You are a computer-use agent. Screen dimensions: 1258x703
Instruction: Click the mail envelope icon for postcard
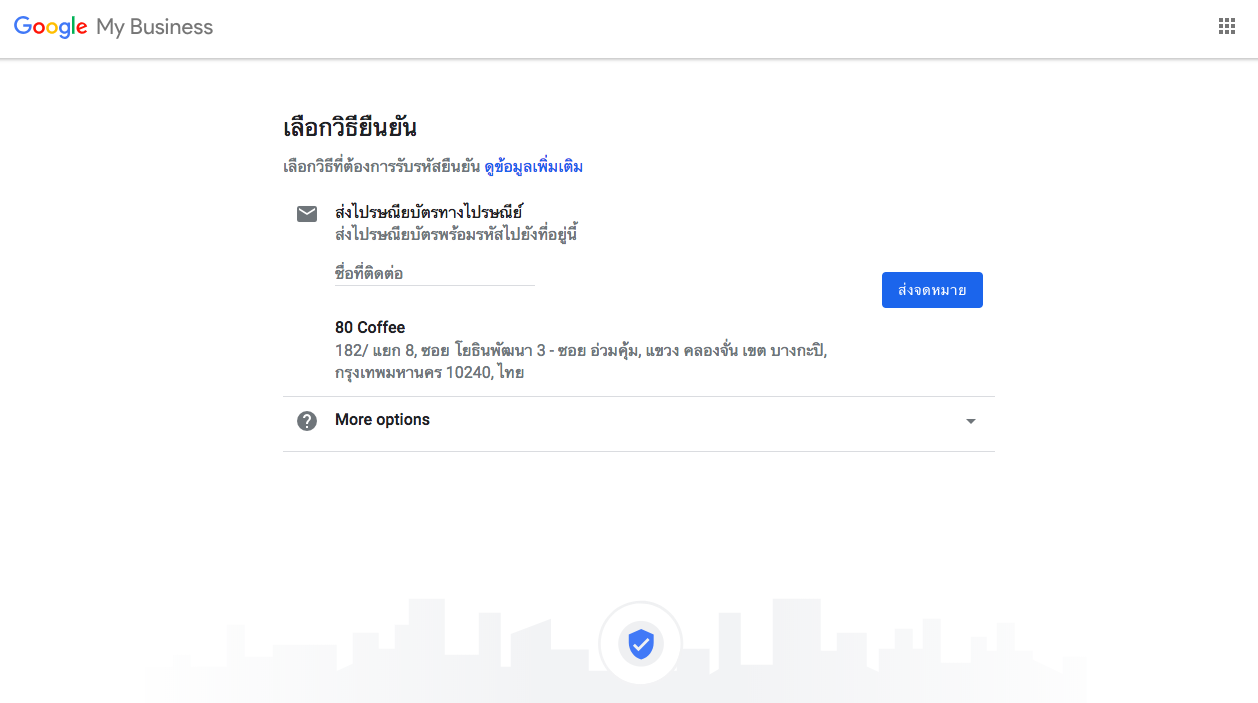[307, 214]
